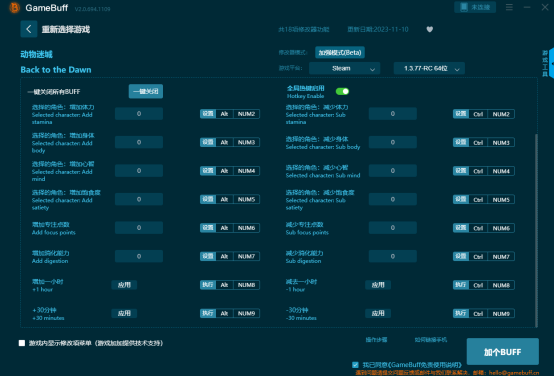Screen dimensions: 554x376
Task: Click the Add stamina value input field
Action: point(139,114)
